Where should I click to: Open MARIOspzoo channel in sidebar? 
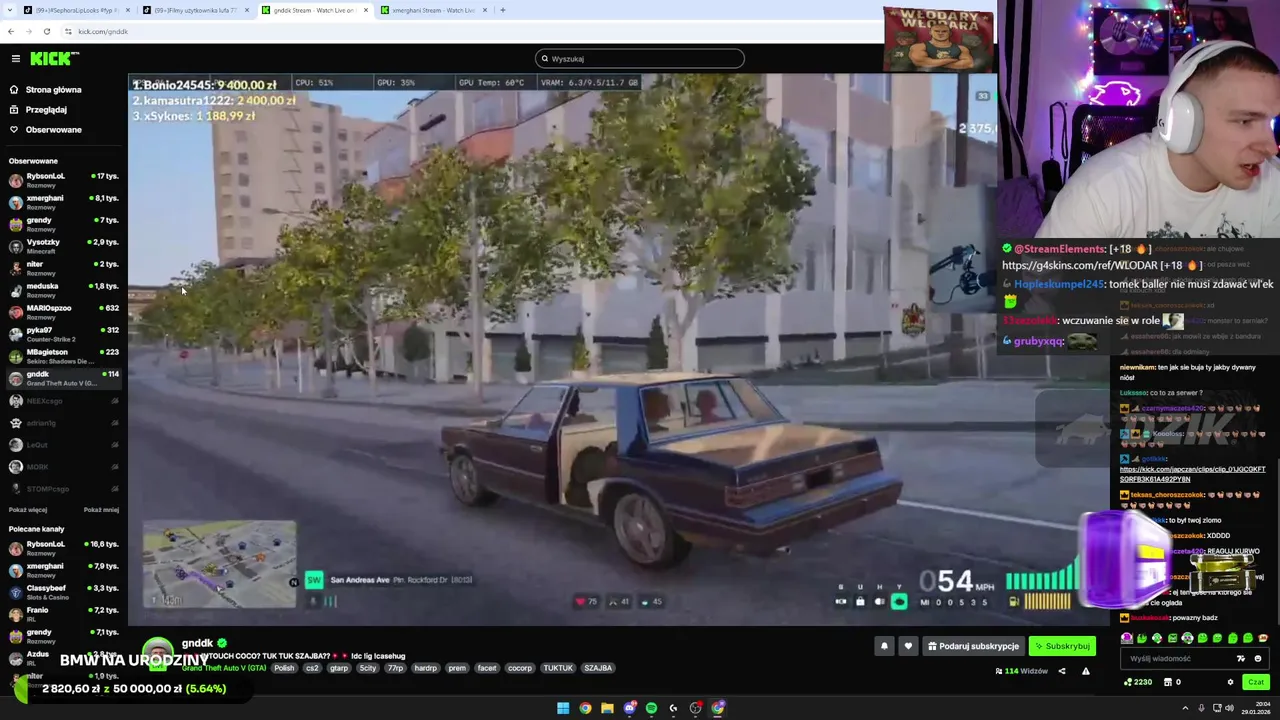63,312
